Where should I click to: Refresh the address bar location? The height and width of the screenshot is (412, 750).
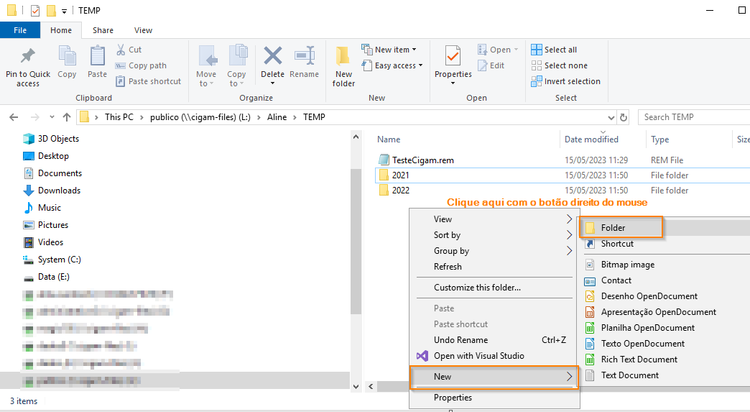coord(623,117)
